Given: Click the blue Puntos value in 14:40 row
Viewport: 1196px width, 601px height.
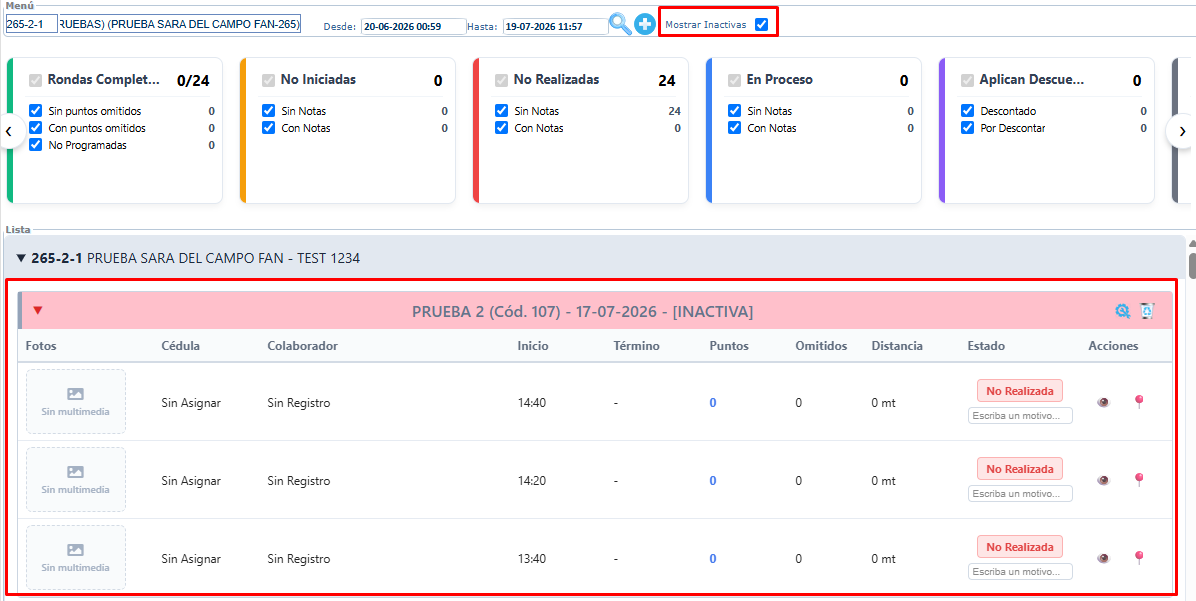Looking at the screenshot, I should pos(712,403).
